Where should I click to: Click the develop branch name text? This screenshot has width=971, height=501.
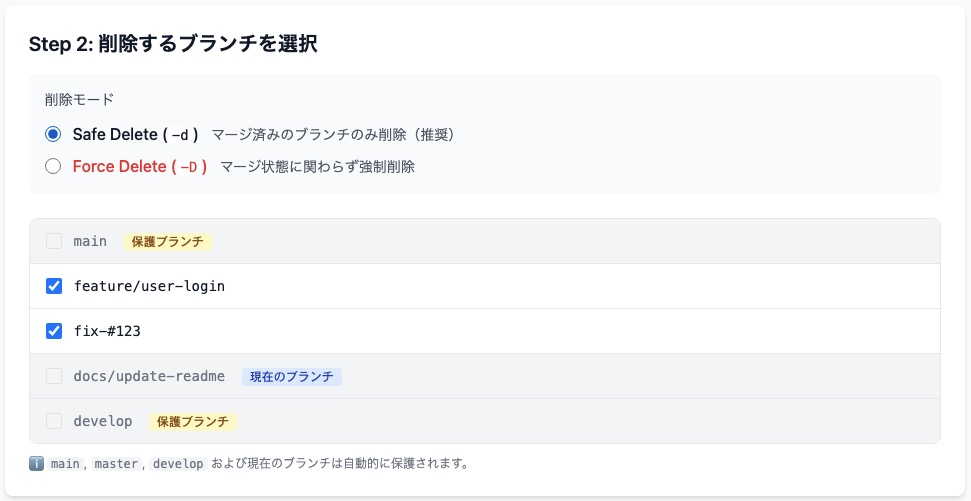click(x=103, y=421)
